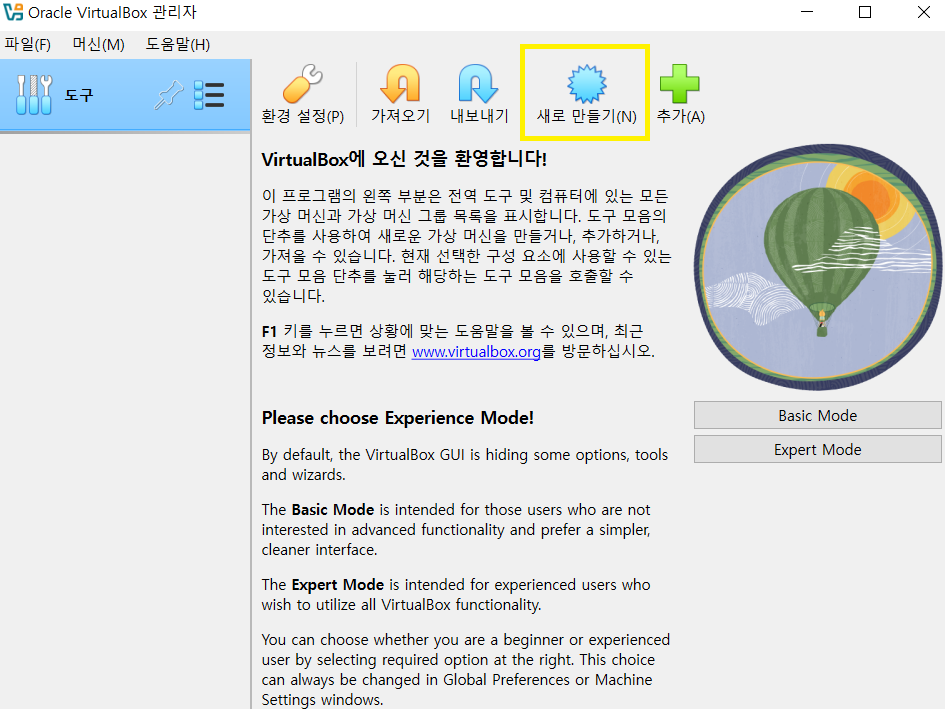945x709 pixels.
Task: Click the 'Please choose Experience Mode!' heading
Action: 398,418
